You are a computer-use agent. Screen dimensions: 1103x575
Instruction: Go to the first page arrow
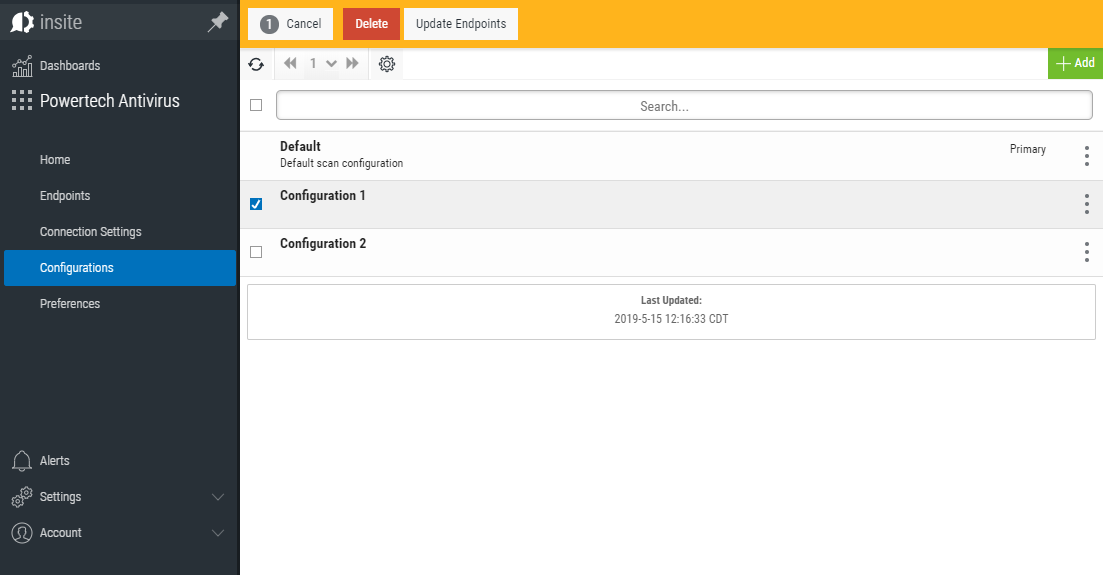coord(290,63)
